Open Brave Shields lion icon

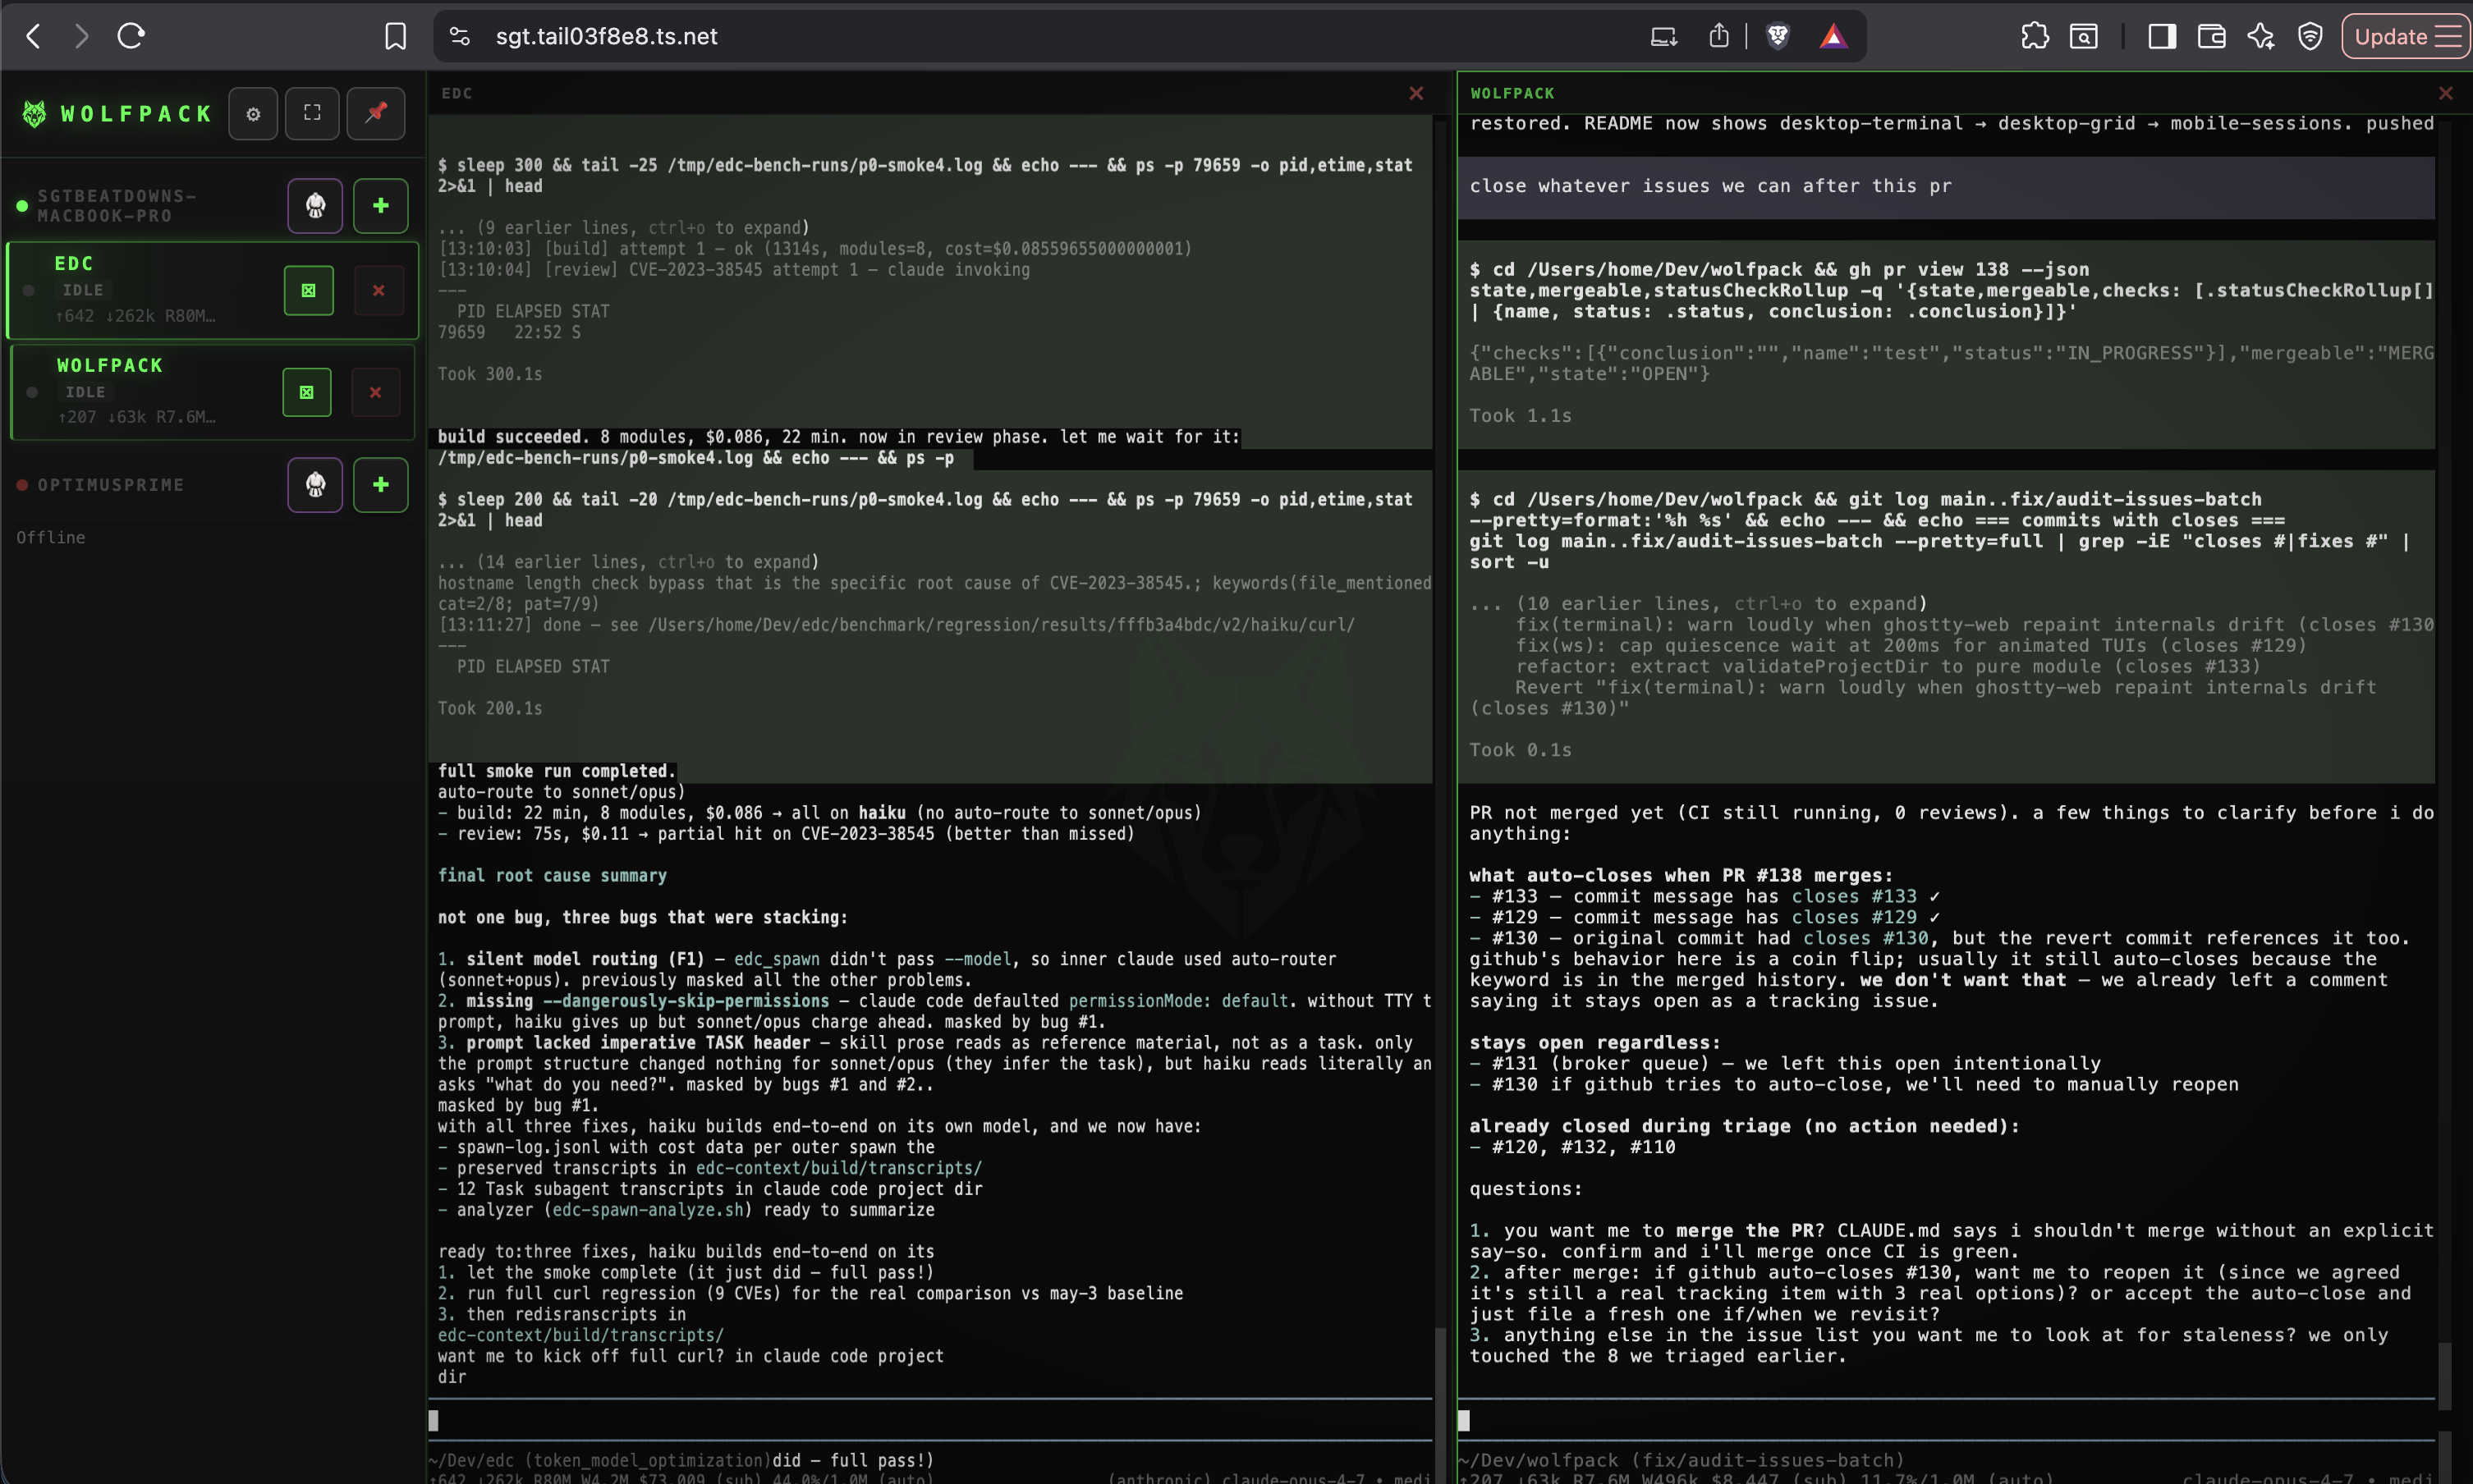[x=1778, y=37]
